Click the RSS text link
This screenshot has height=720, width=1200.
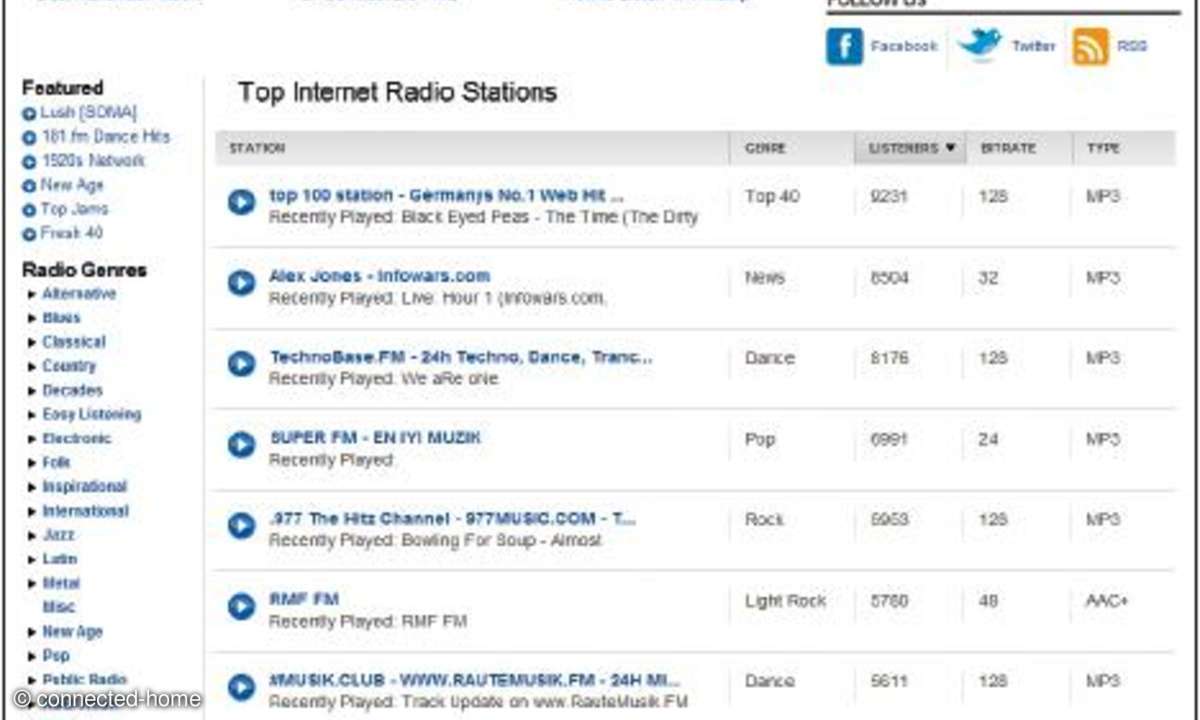tap(1132, 47)
